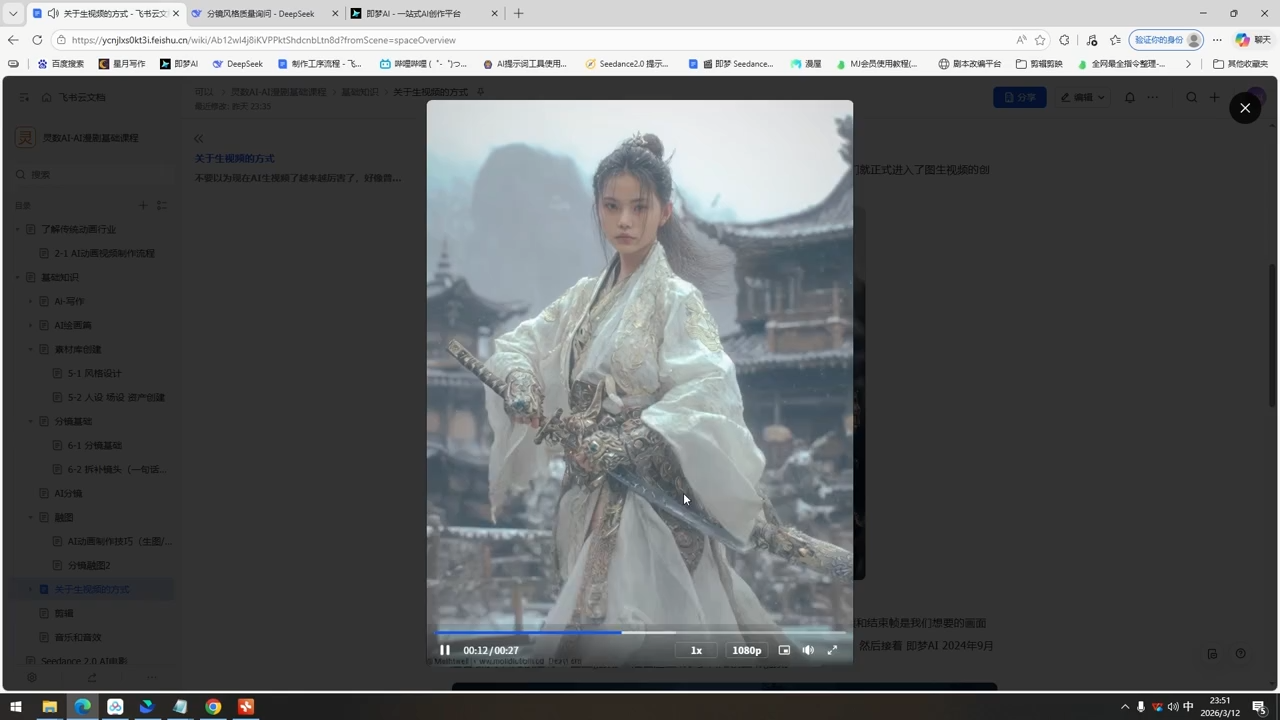Click the blue 分享 share button
The height and width of the screenshot is (720, 1280).
pos(1019,97)
